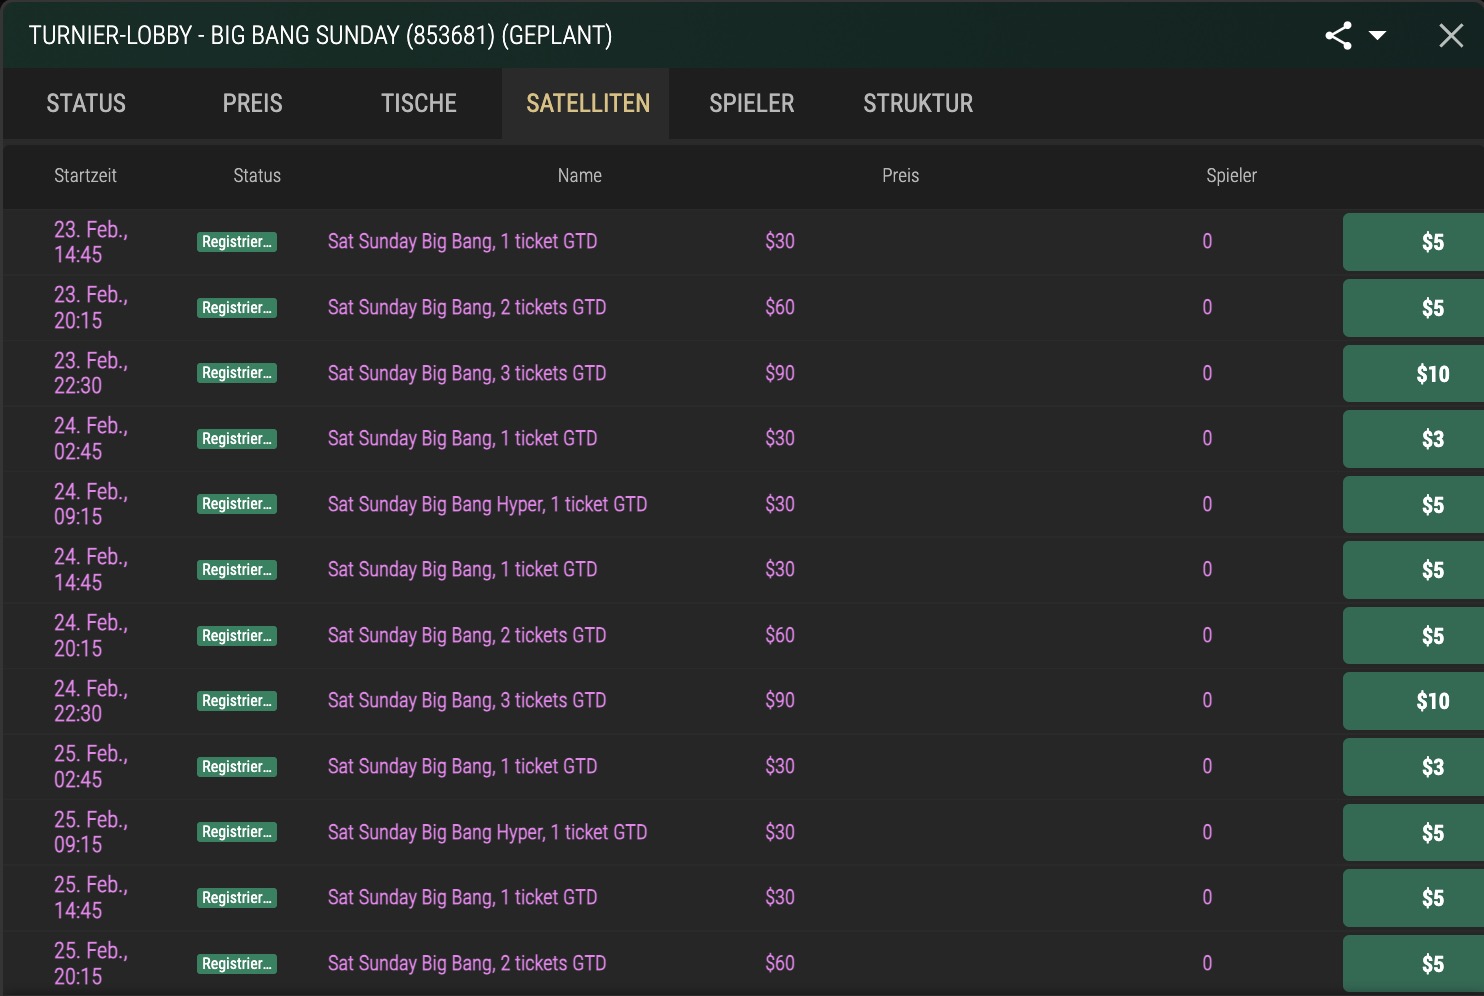Click $5 for Sat Sunday Big Bang Hyper on 24. Feb
1484x996 pixels.
[1434, 505]
